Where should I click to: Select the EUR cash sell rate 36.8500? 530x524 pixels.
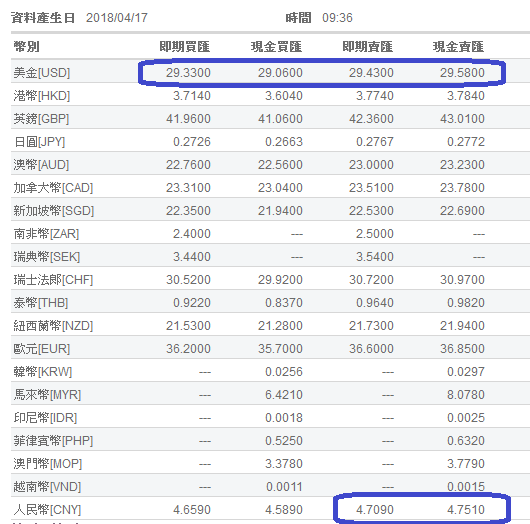coord(462,349)
